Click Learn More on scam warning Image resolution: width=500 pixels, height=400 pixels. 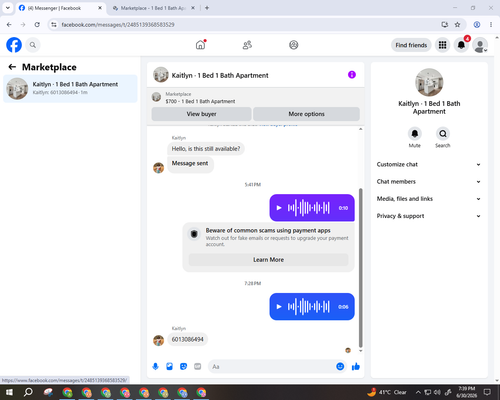tap(268, 260)
